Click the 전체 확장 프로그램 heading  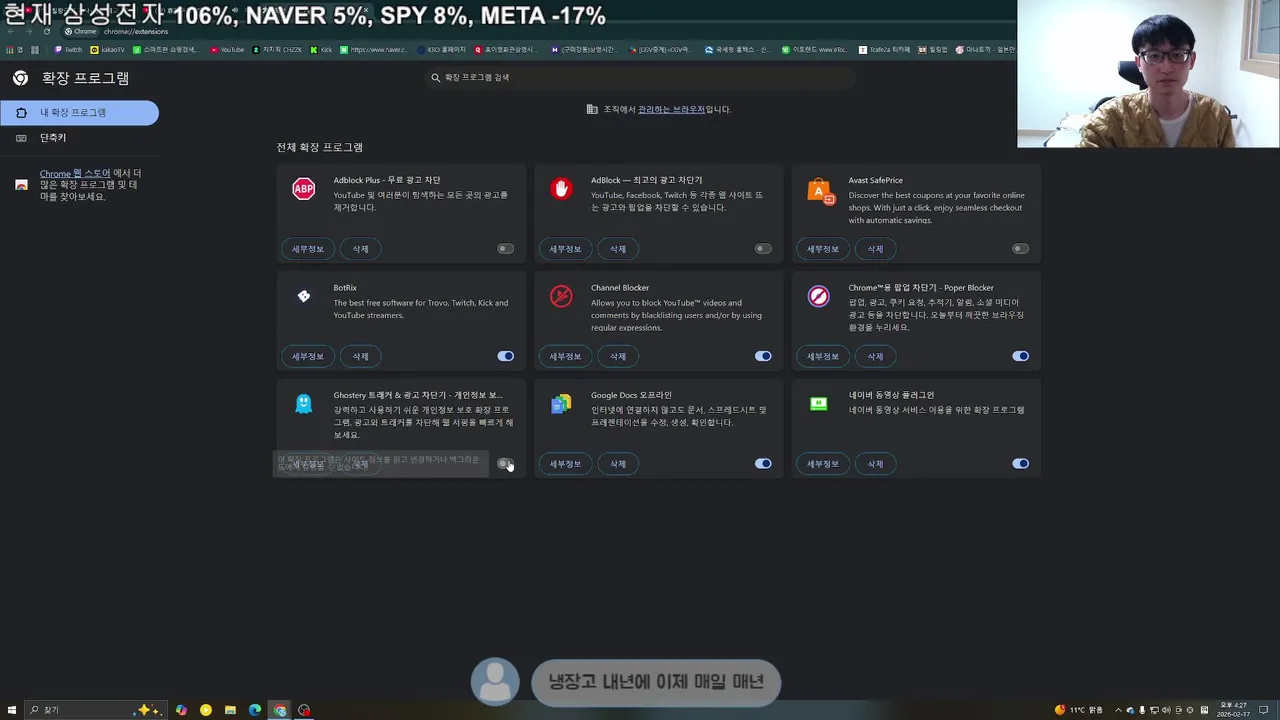click(320, 147)
